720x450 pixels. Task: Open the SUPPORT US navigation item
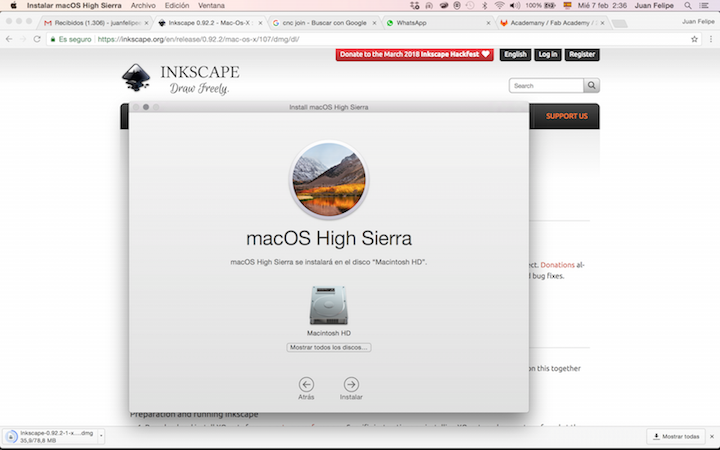[x=567, y=116]
